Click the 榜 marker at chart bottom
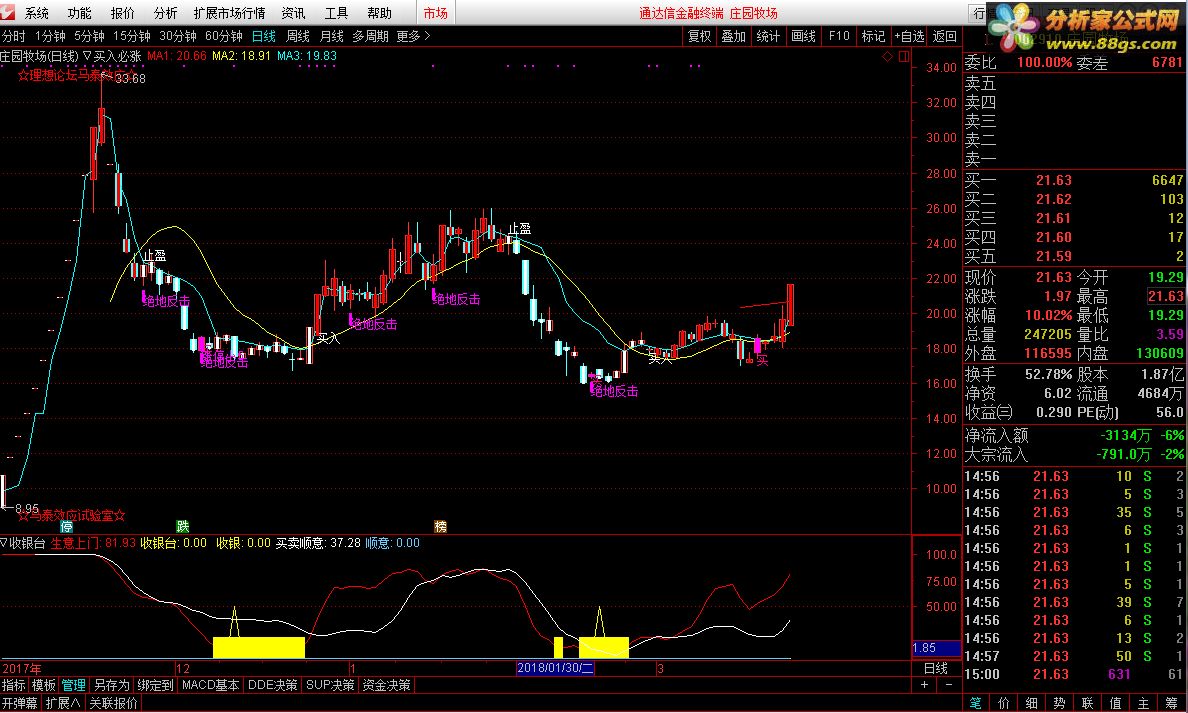Screen dimensions: 1188x713 440,526
